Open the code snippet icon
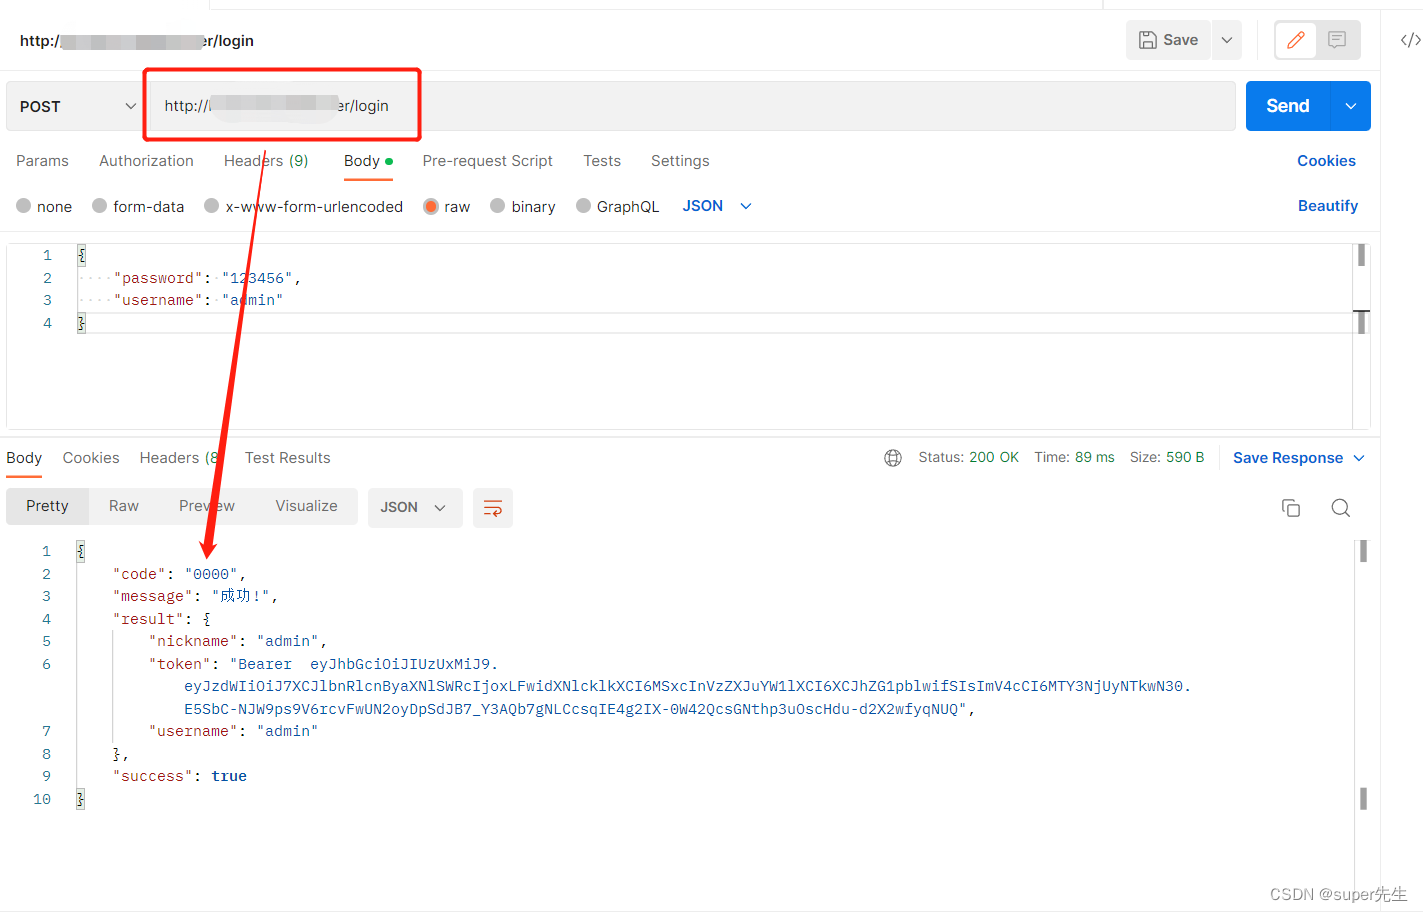This screenshot has width=1423, height=912. (x=1410, y=40)
